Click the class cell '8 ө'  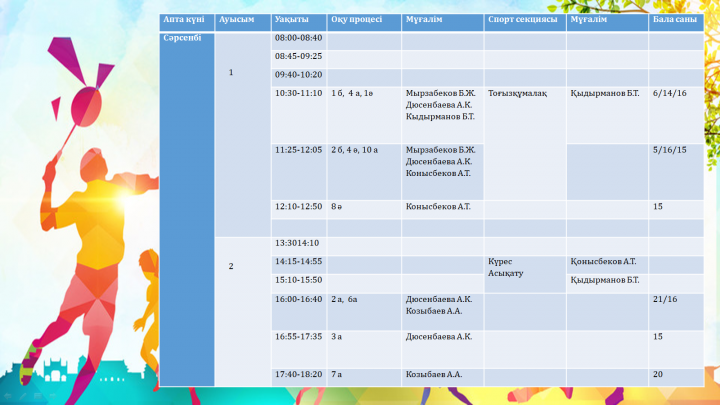pyautogui.click(x=364, y=210)
